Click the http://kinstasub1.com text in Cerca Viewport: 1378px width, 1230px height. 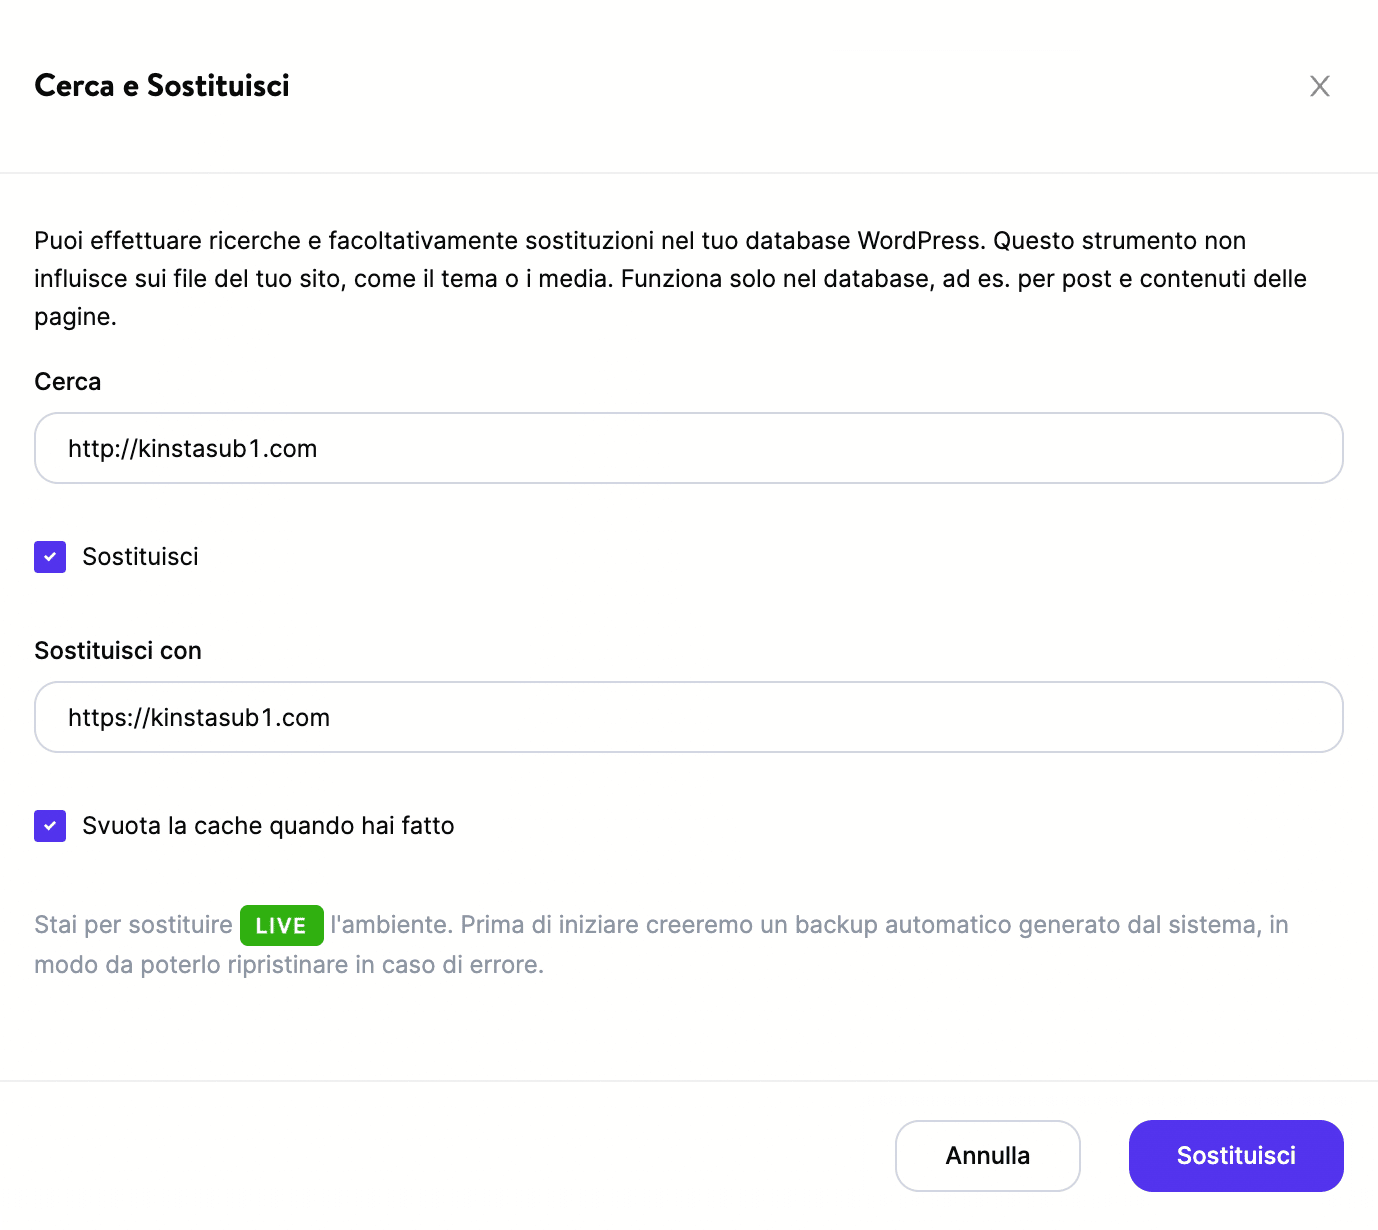[x=192, y=449]
